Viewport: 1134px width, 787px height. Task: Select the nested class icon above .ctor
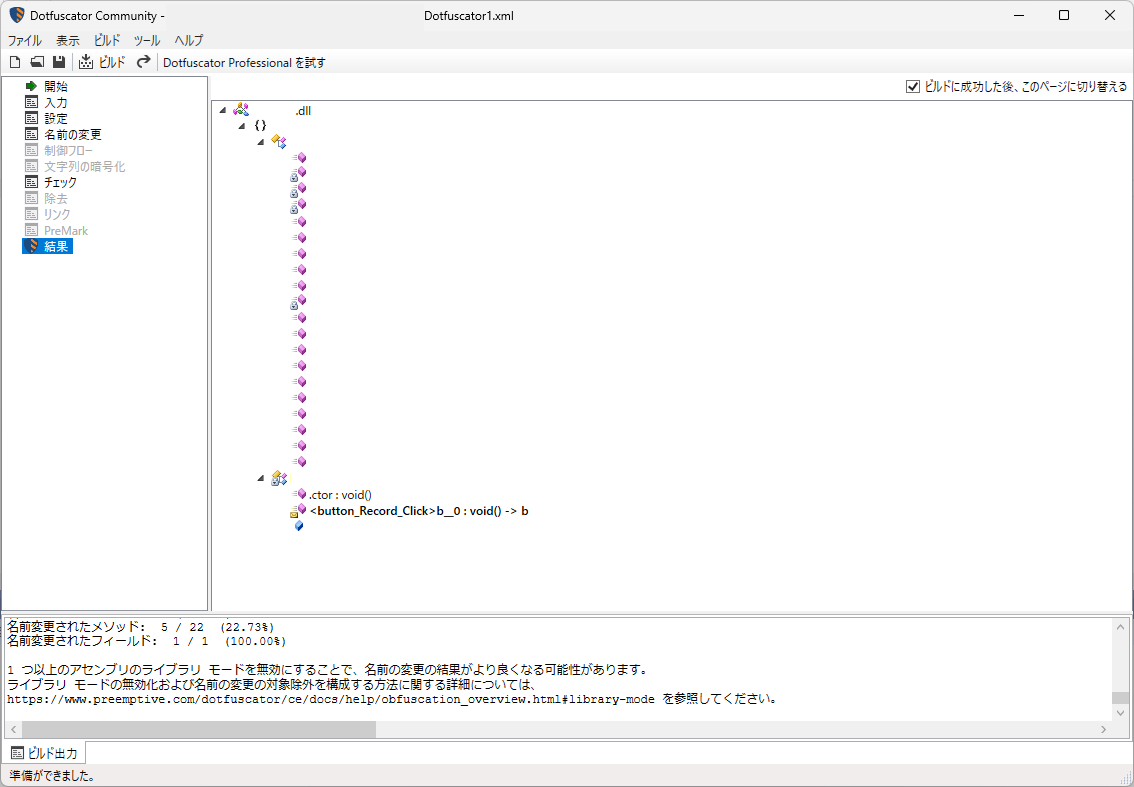coord(279,478)
